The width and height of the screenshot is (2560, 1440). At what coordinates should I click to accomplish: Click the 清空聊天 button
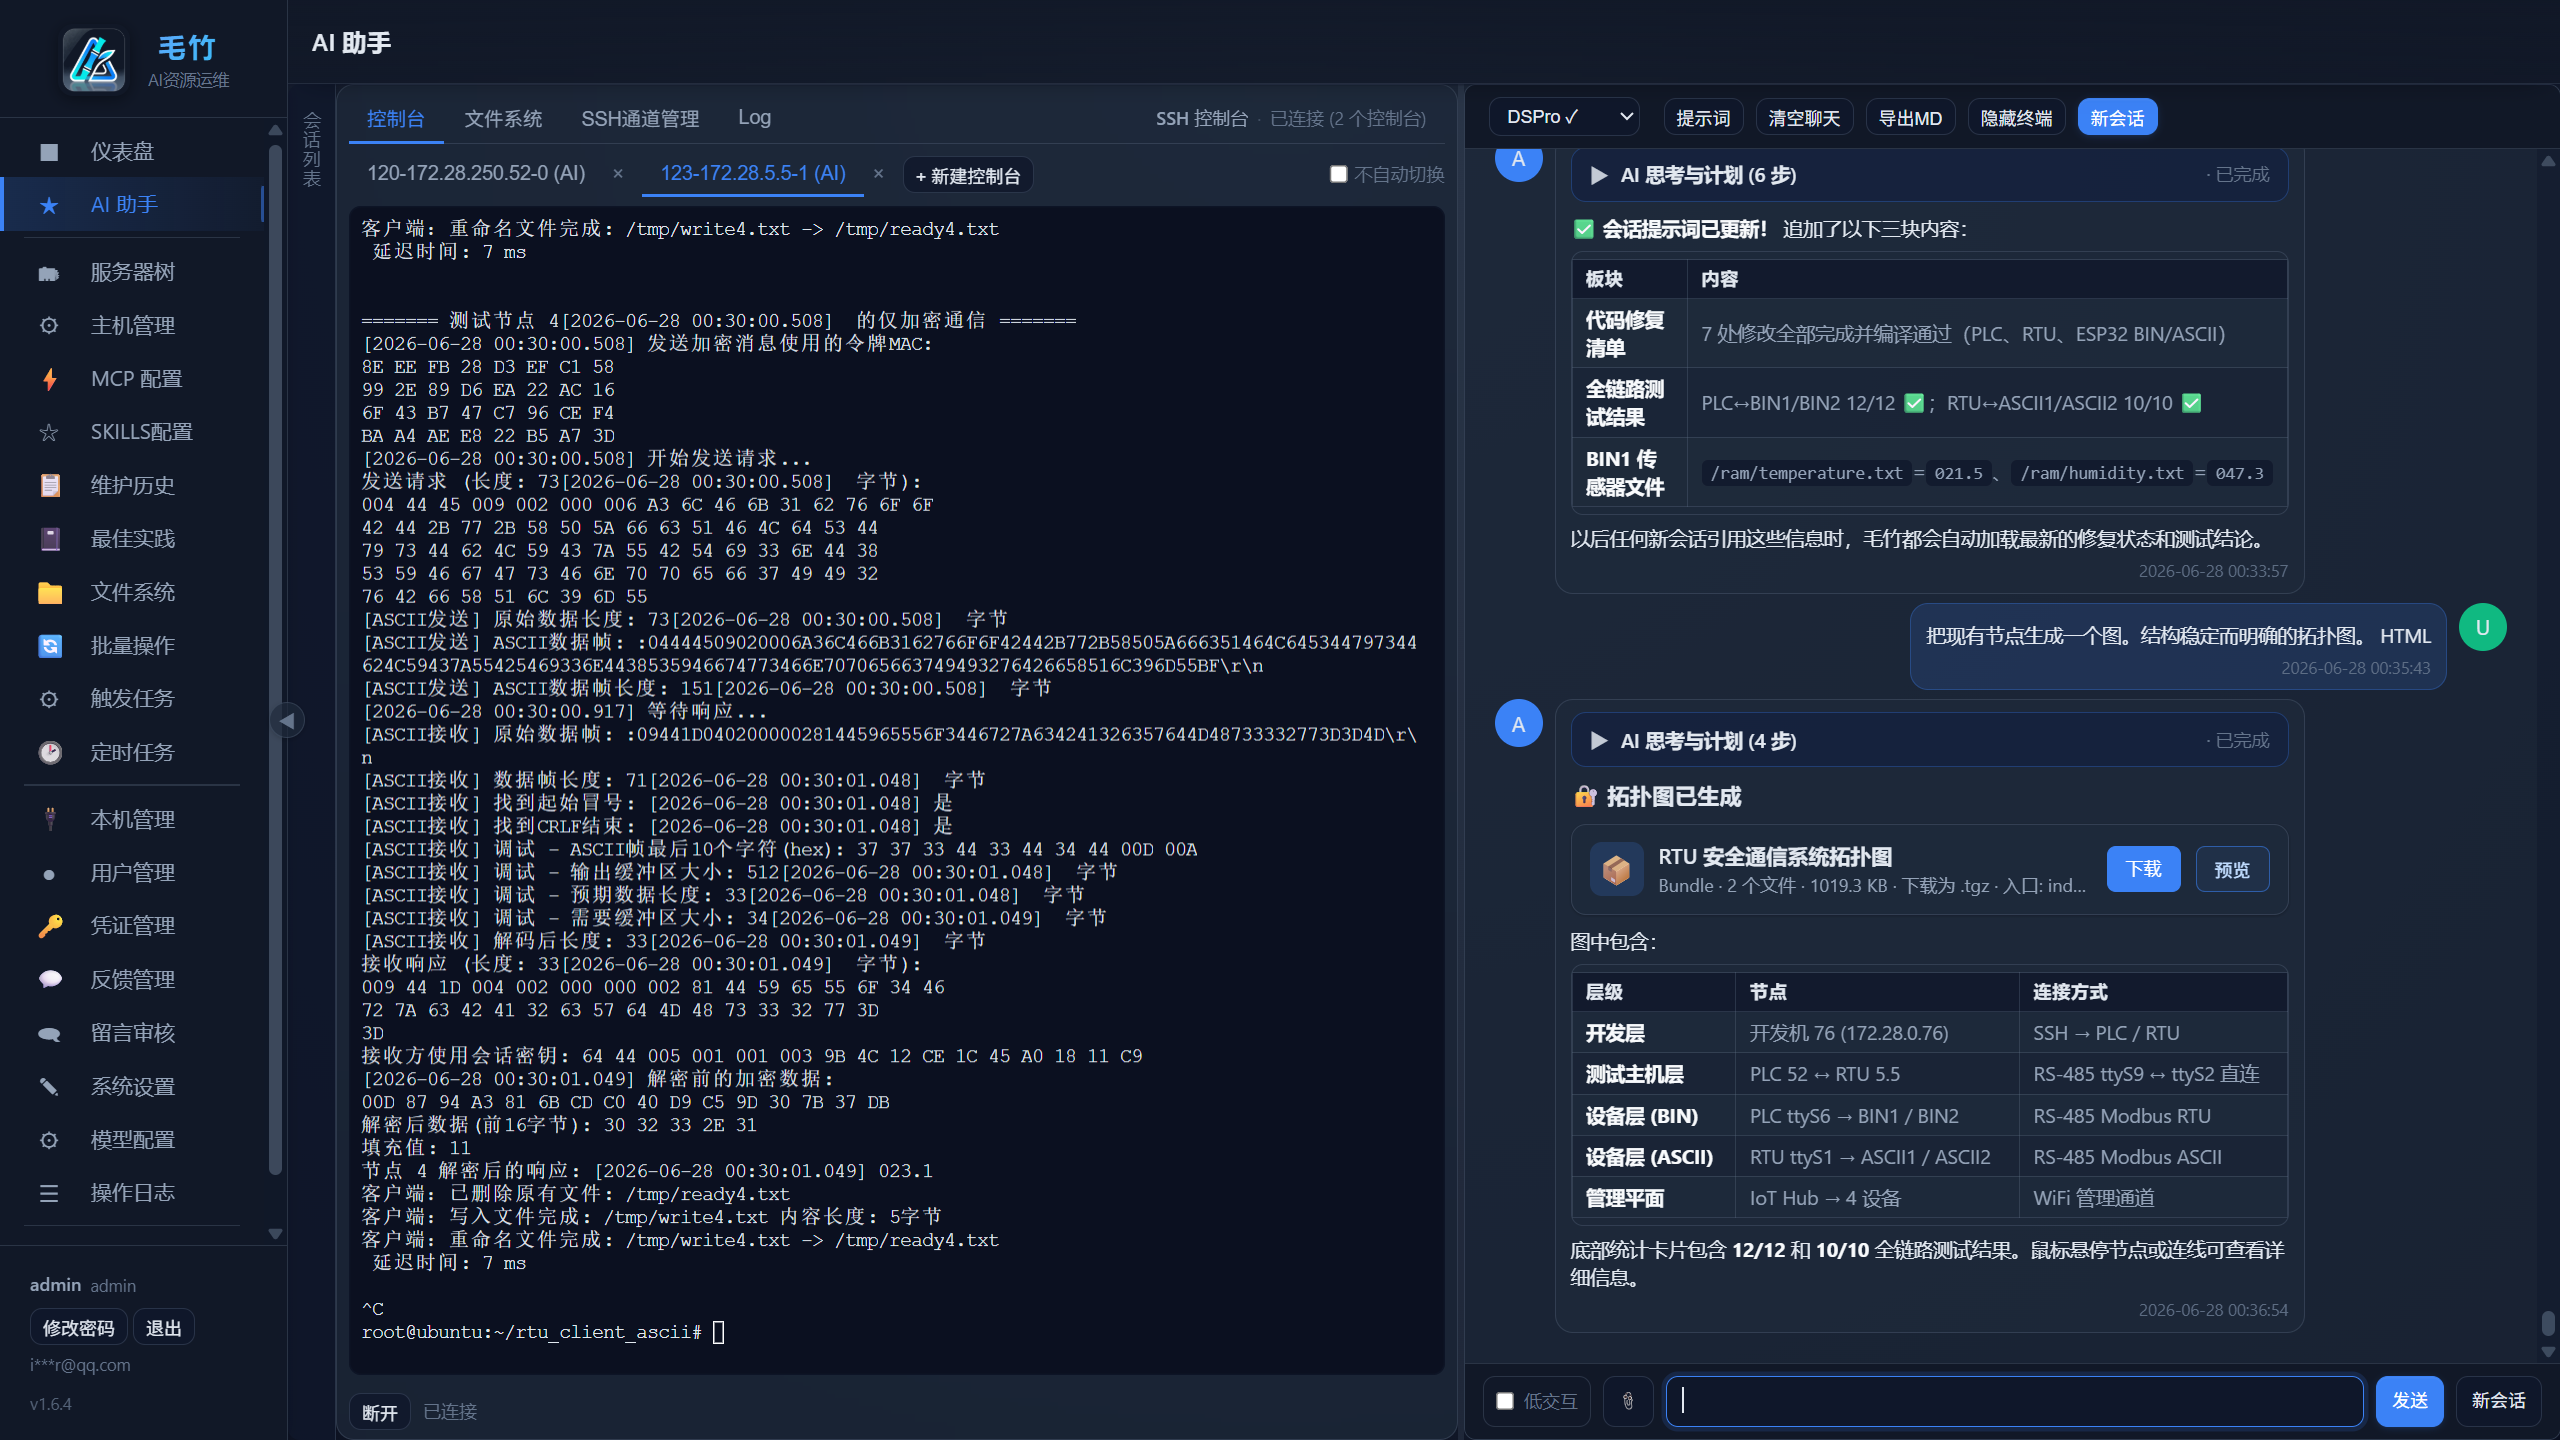coord(1804,118)
